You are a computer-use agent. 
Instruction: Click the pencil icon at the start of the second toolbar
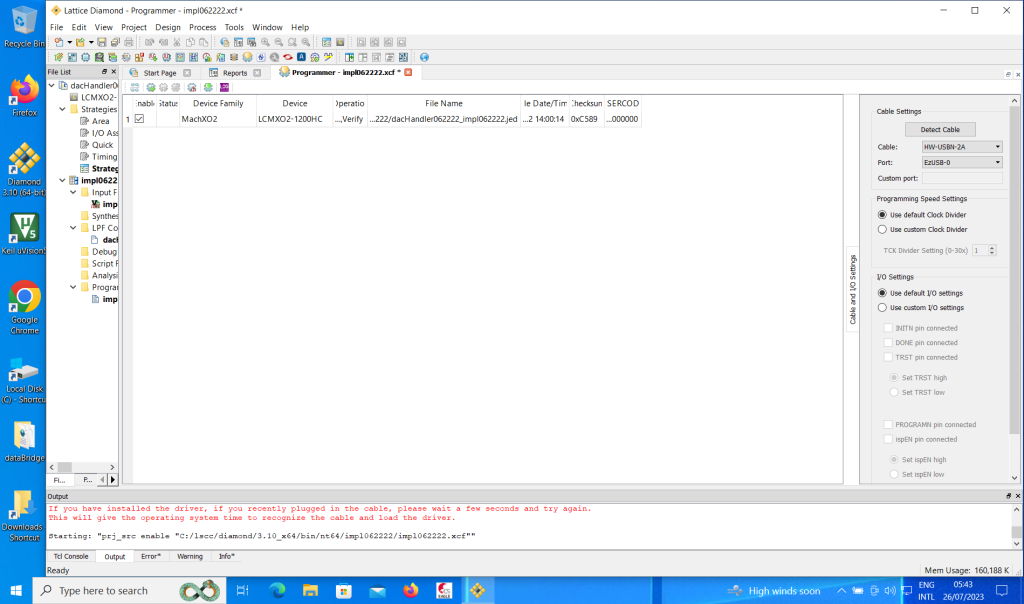click(58, 57)
